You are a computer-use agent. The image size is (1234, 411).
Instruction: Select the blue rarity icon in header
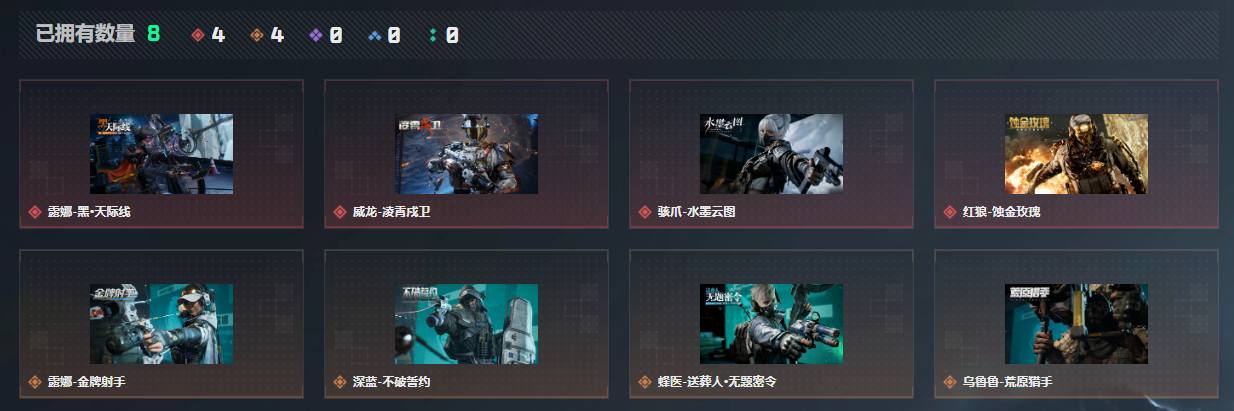375,35
